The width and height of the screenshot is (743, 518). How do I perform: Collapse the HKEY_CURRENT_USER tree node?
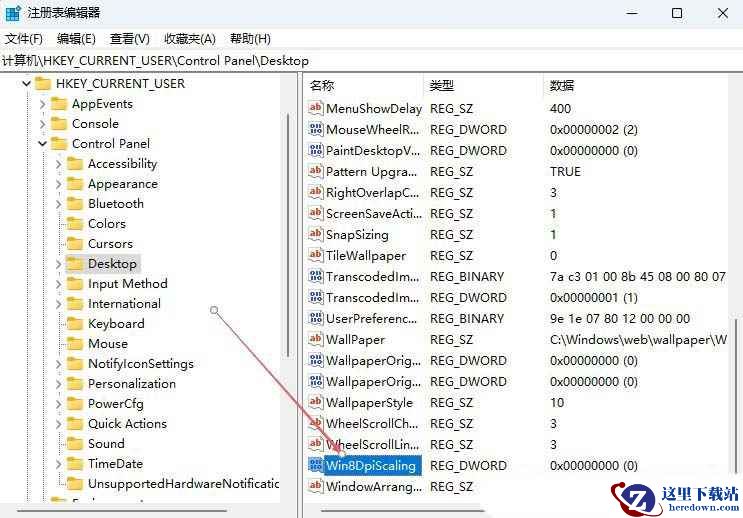[26, 84]
